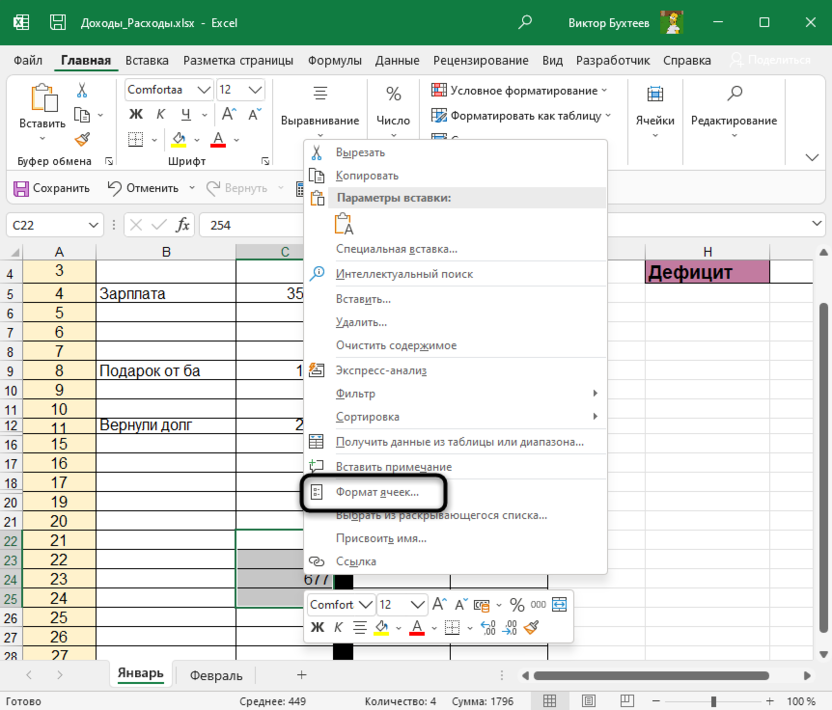This screenshot has width=832, height=710.
Task: Click Increase Decimal in the mini toolbar
Action: [488, 628]
